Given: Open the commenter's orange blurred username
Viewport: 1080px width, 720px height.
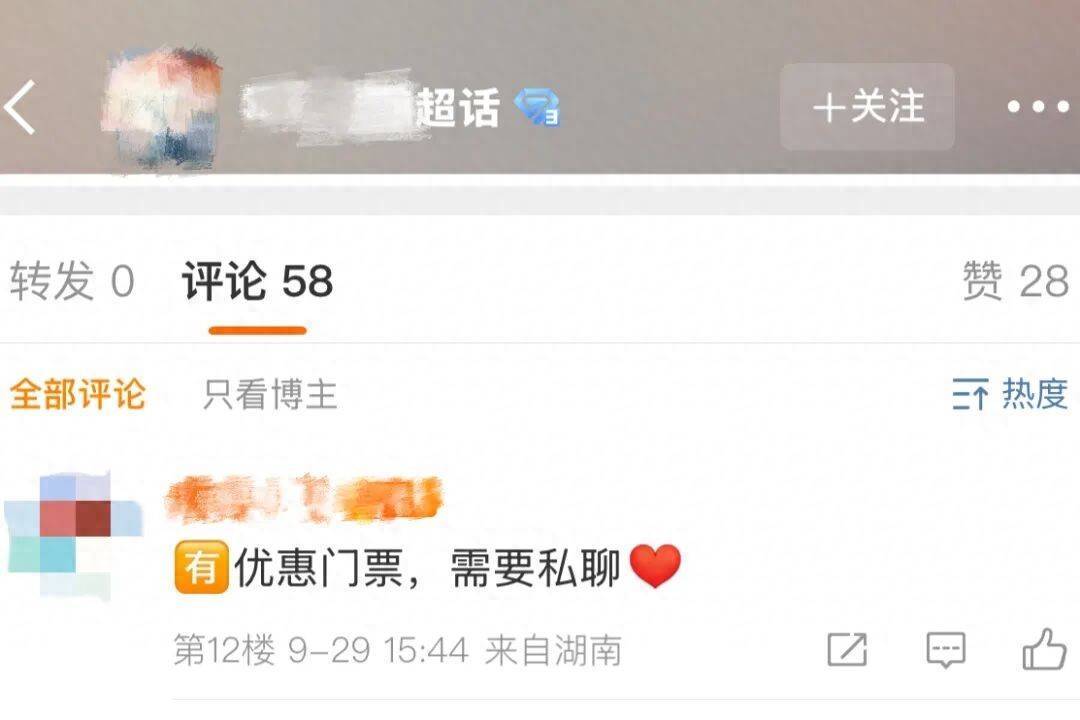Looking at the screenshot, I should point(303,499).
